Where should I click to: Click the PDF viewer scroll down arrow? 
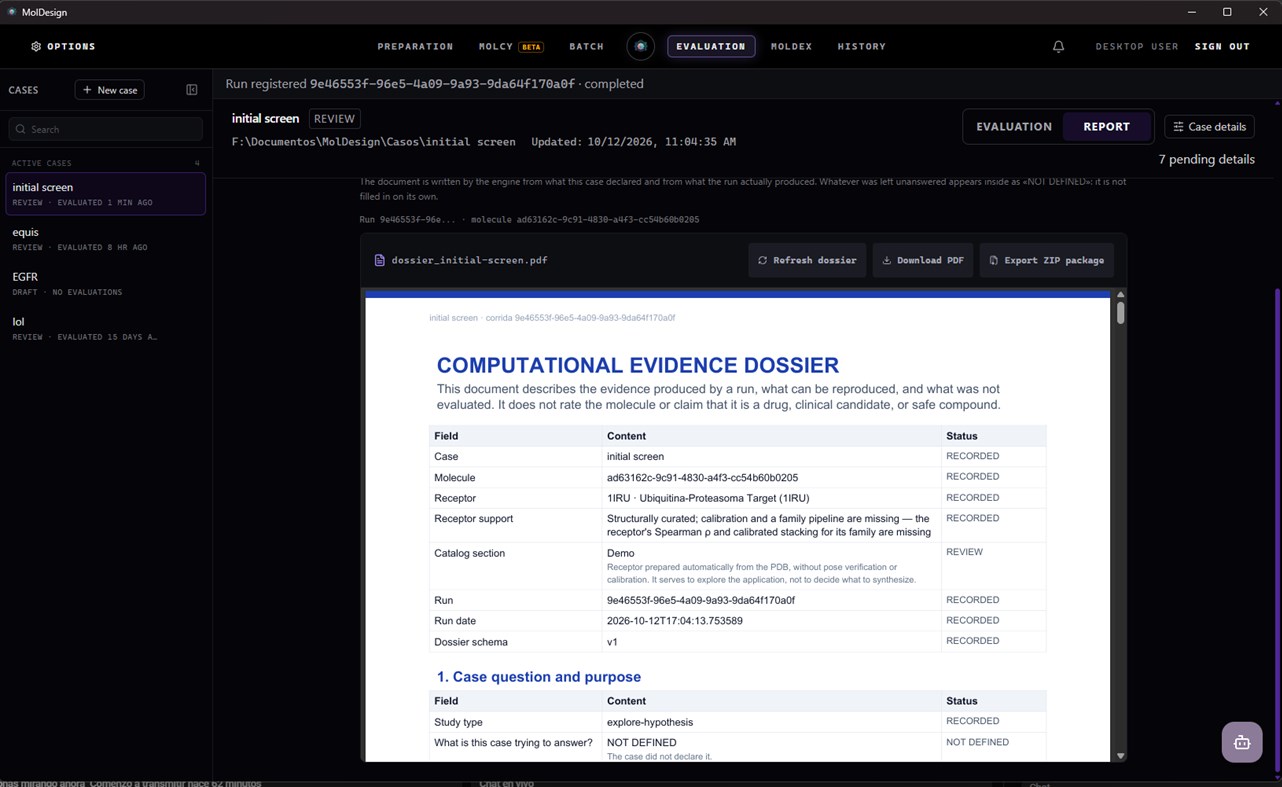(1120, 756)
